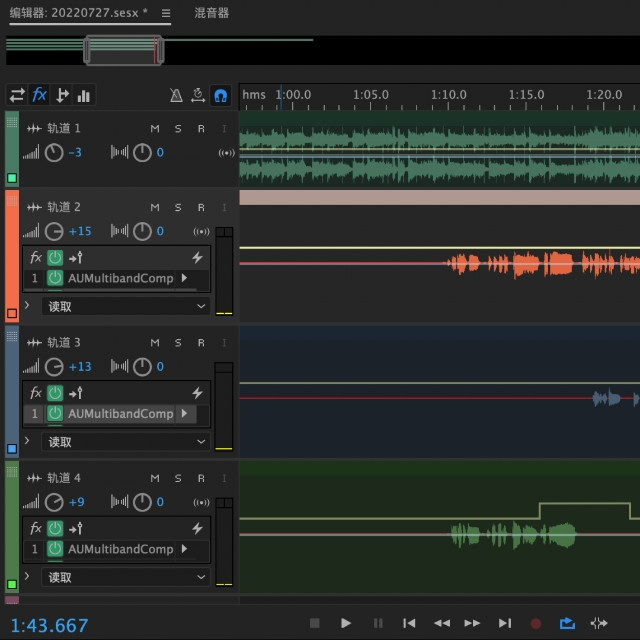
Task: Open editor panel menu beside 20220727.sesx
Action: click(x=166, y=13)
